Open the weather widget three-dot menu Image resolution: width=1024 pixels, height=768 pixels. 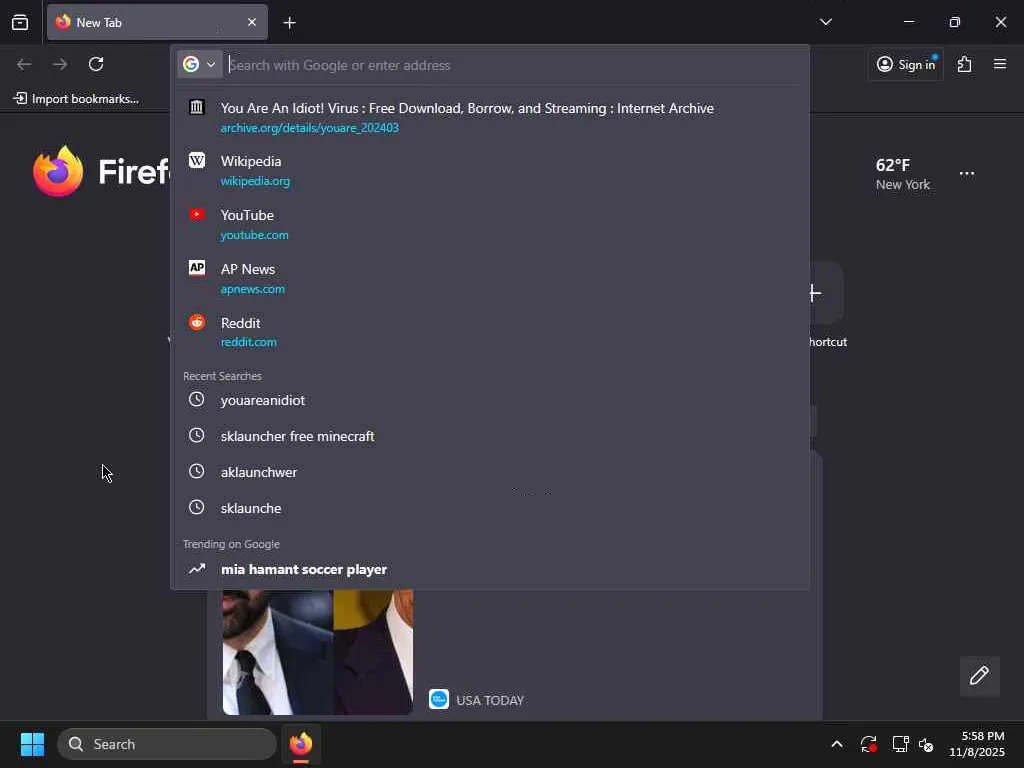[967, 174]
